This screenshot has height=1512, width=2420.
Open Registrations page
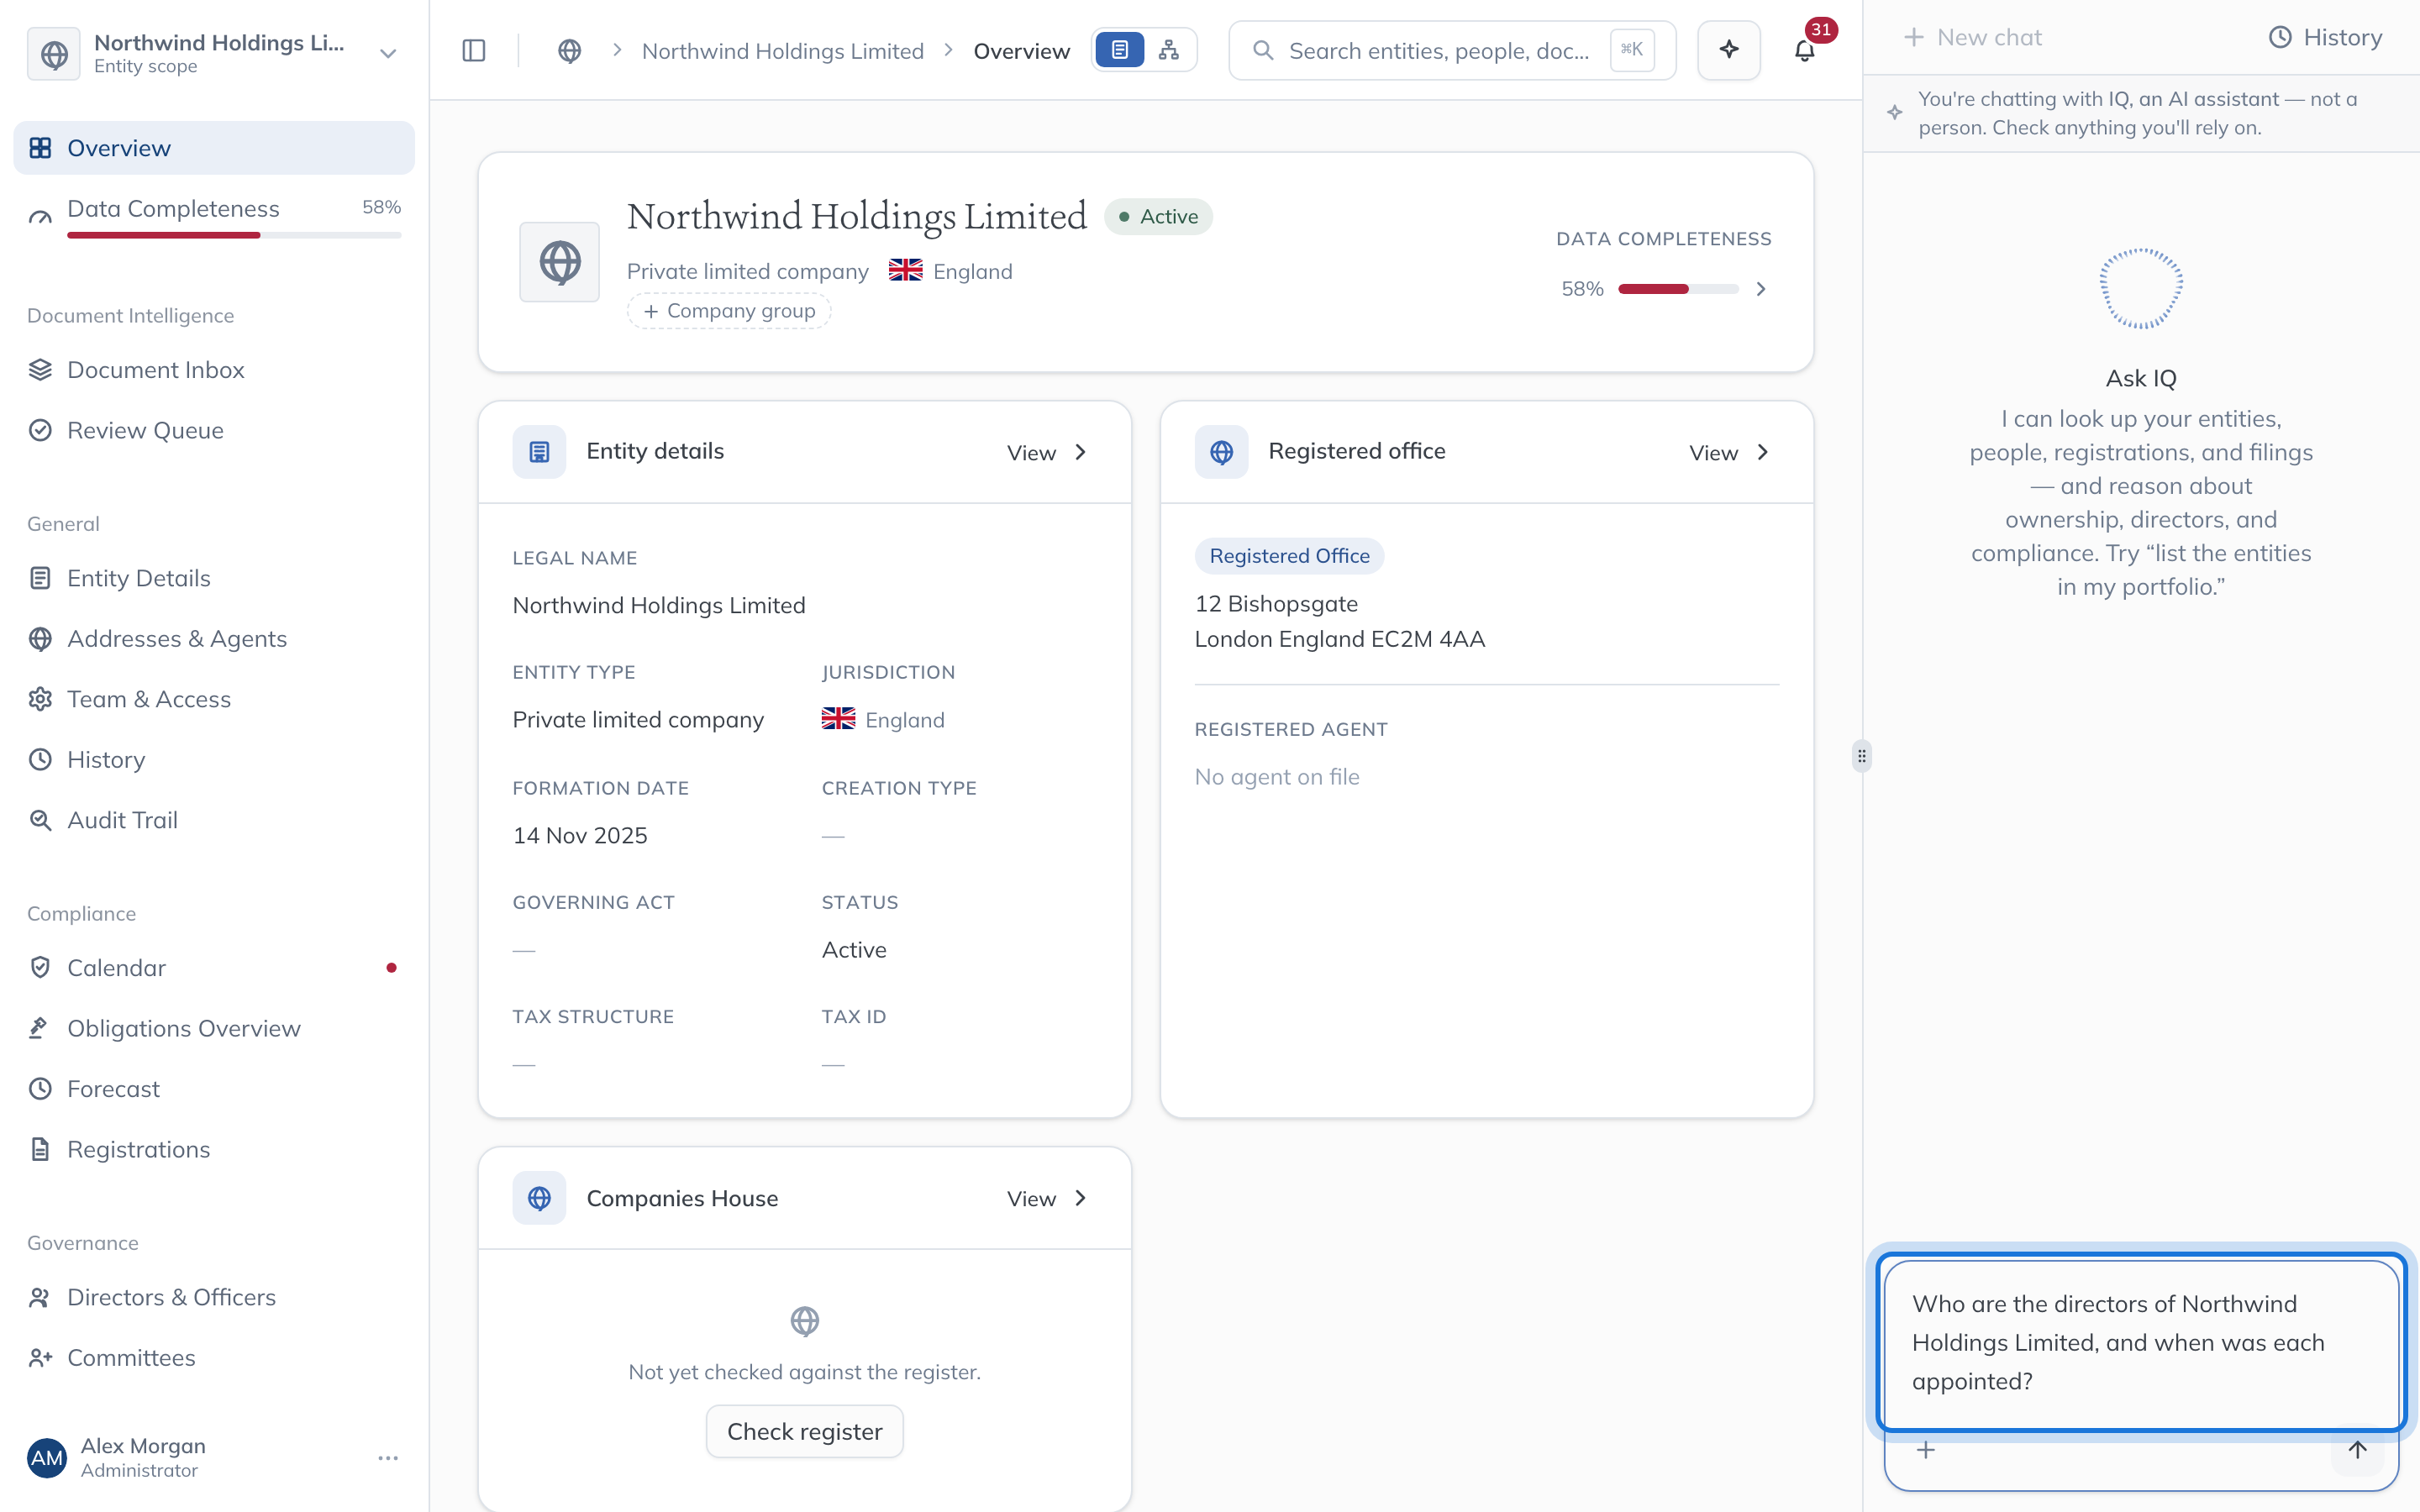[214, 1150]
